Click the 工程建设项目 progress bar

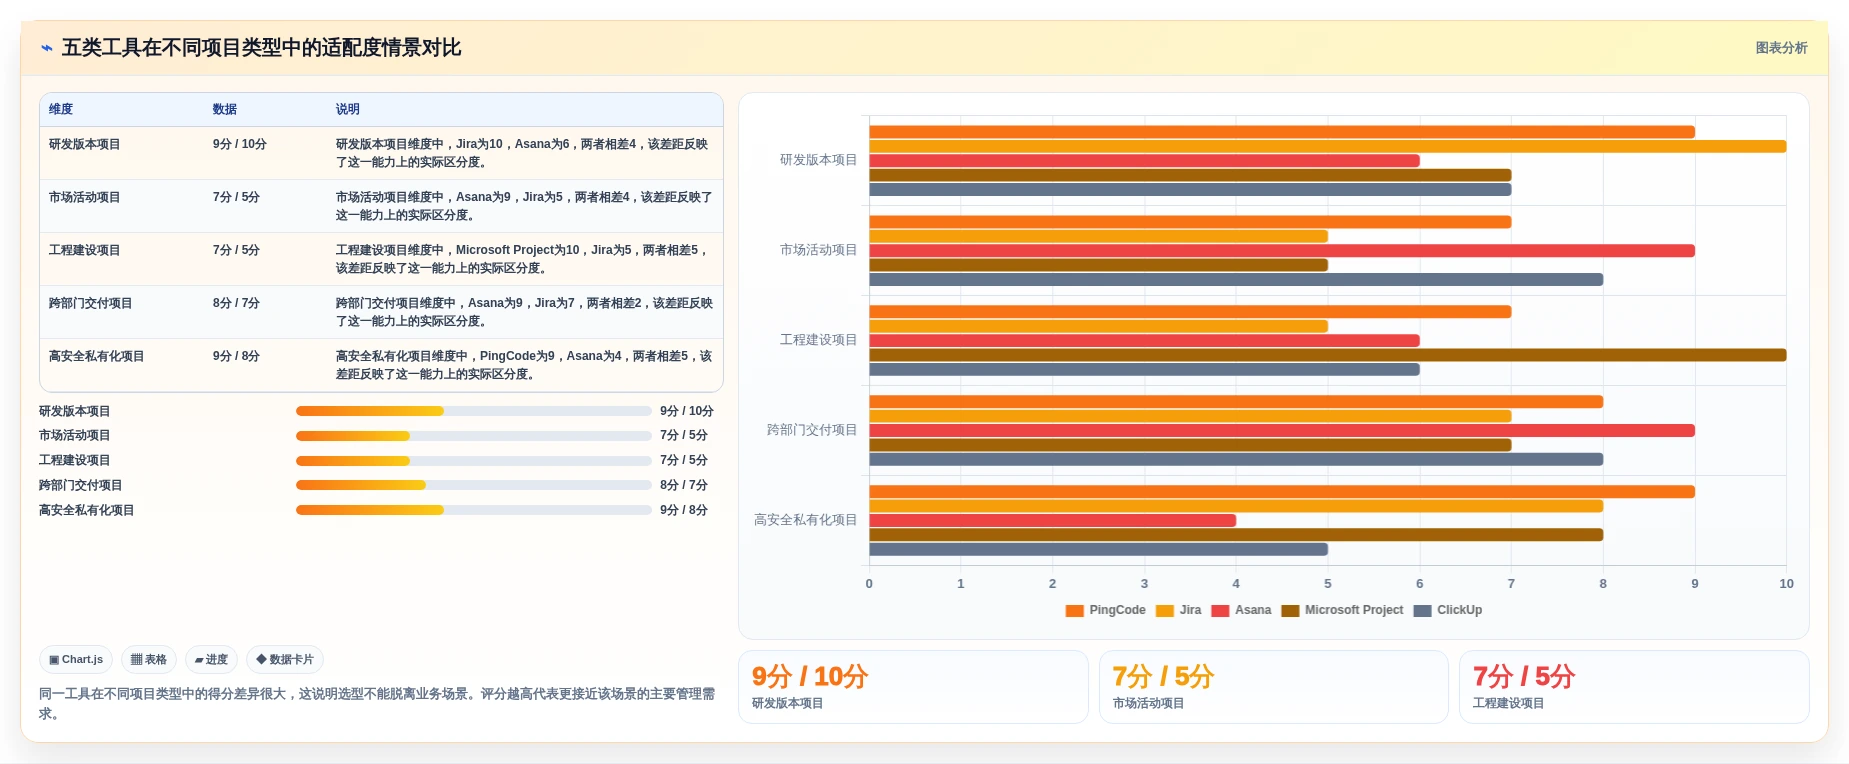coord(473,461)
